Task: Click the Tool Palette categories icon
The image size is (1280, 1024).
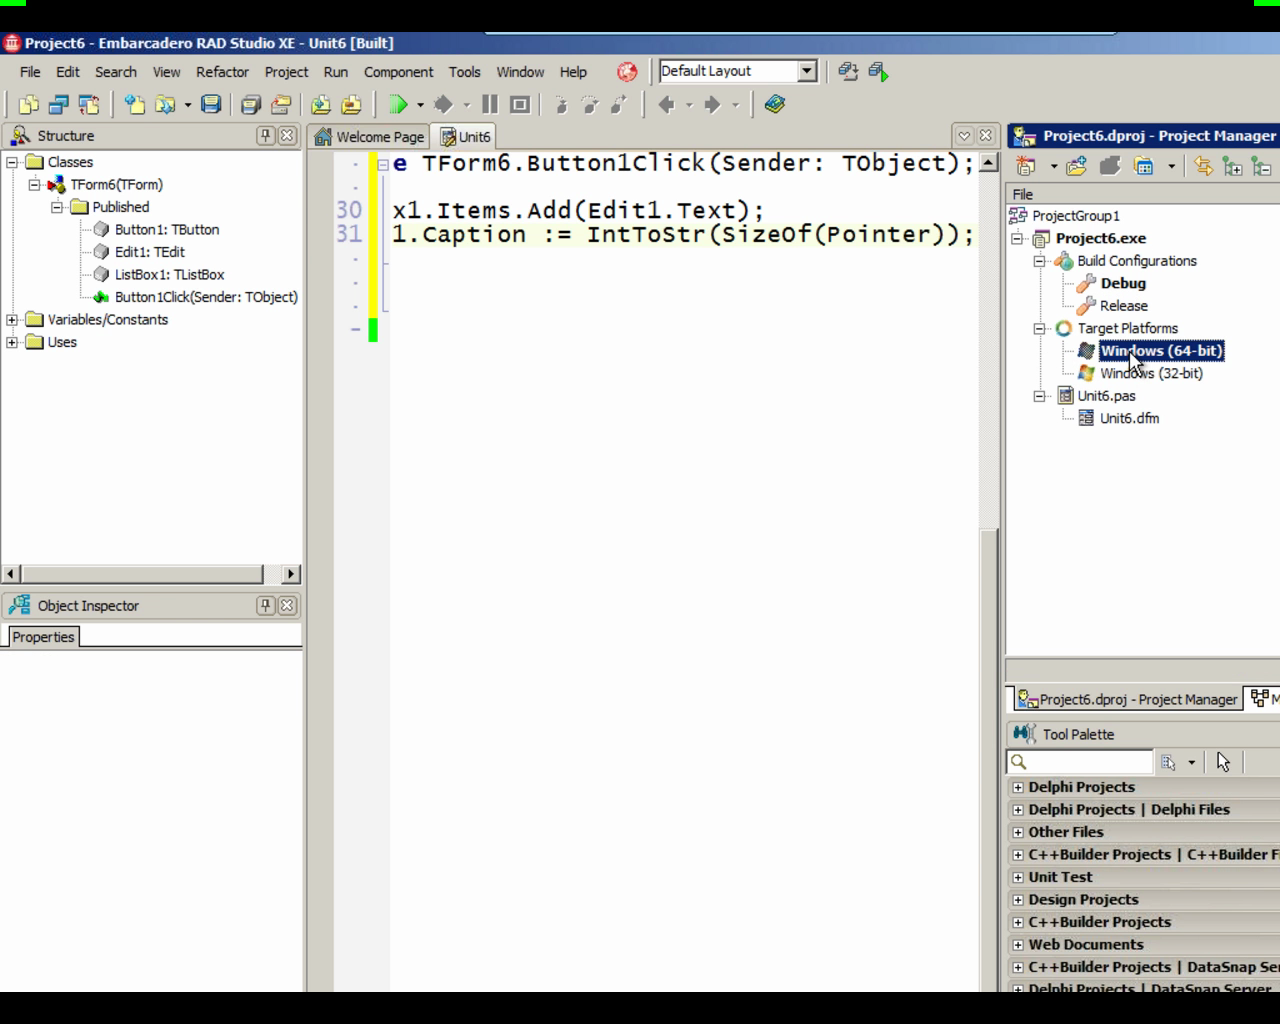Action: point(1168,762)
